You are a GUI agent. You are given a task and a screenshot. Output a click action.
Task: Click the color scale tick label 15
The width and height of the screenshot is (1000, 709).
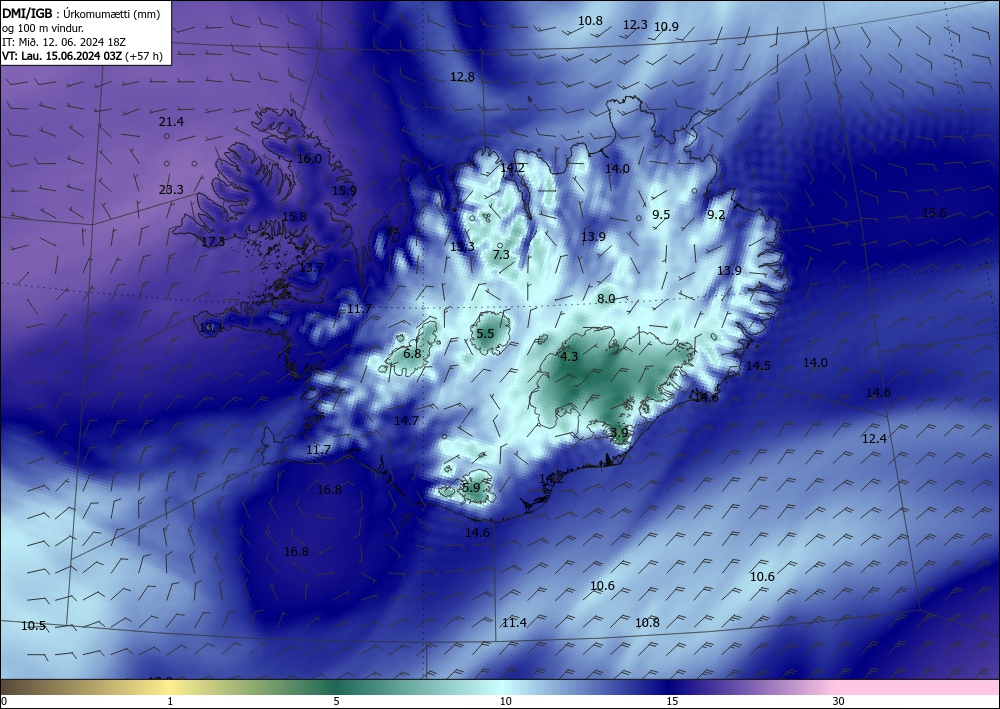(x=672, y=701)
